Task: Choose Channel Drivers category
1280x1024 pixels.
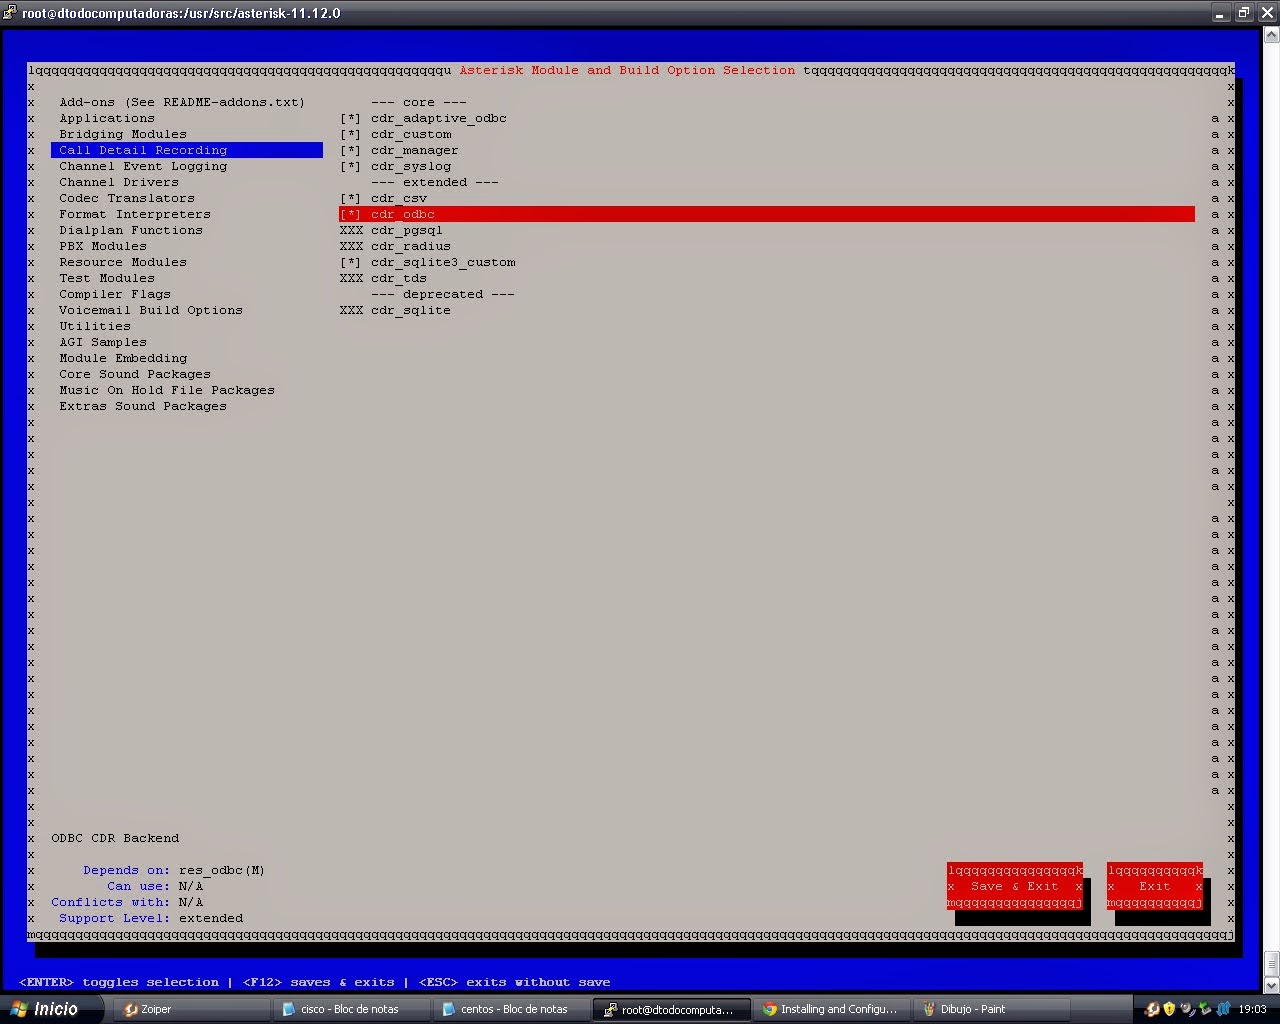Action: (119, 182)
